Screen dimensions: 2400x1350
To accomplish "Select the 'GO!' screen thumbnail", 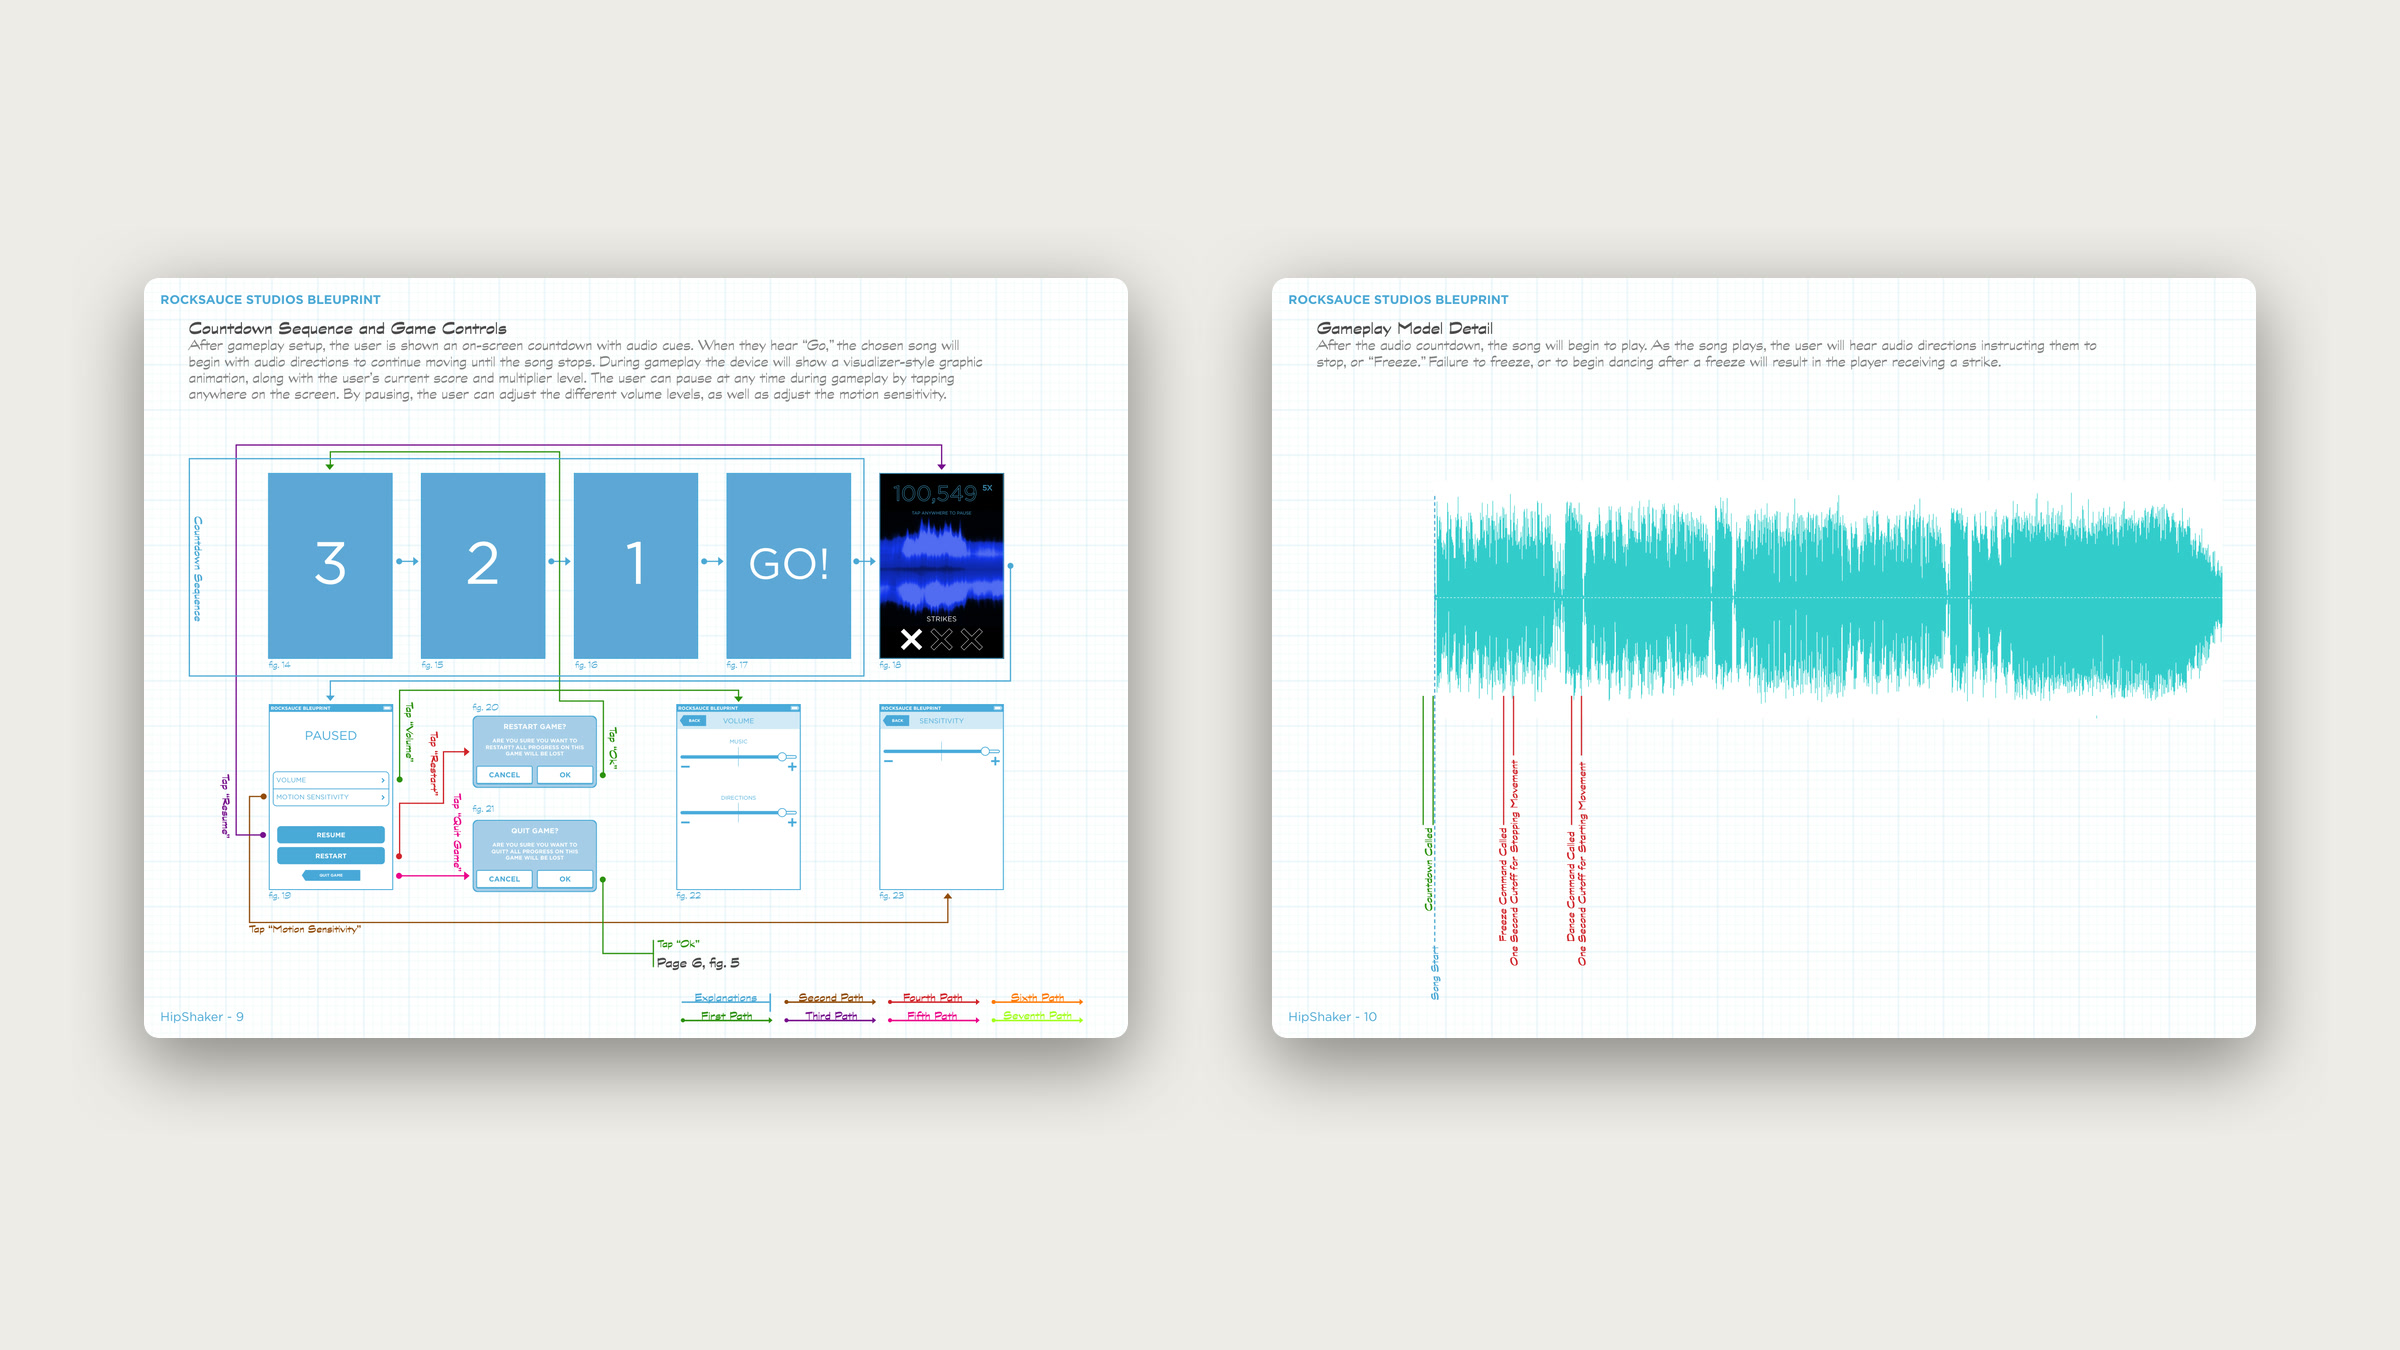I will [x=789, y=566].
